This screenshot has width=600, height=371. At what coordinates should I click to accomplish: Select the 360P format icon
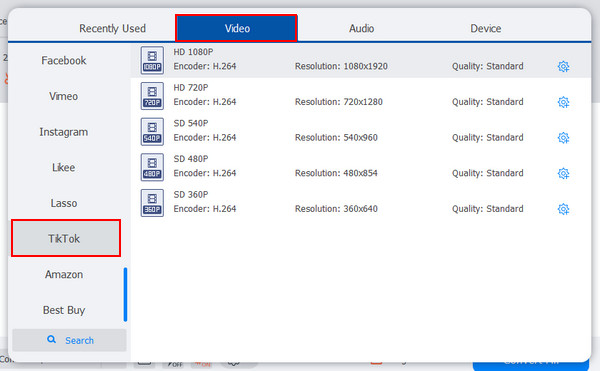[152, 203]
